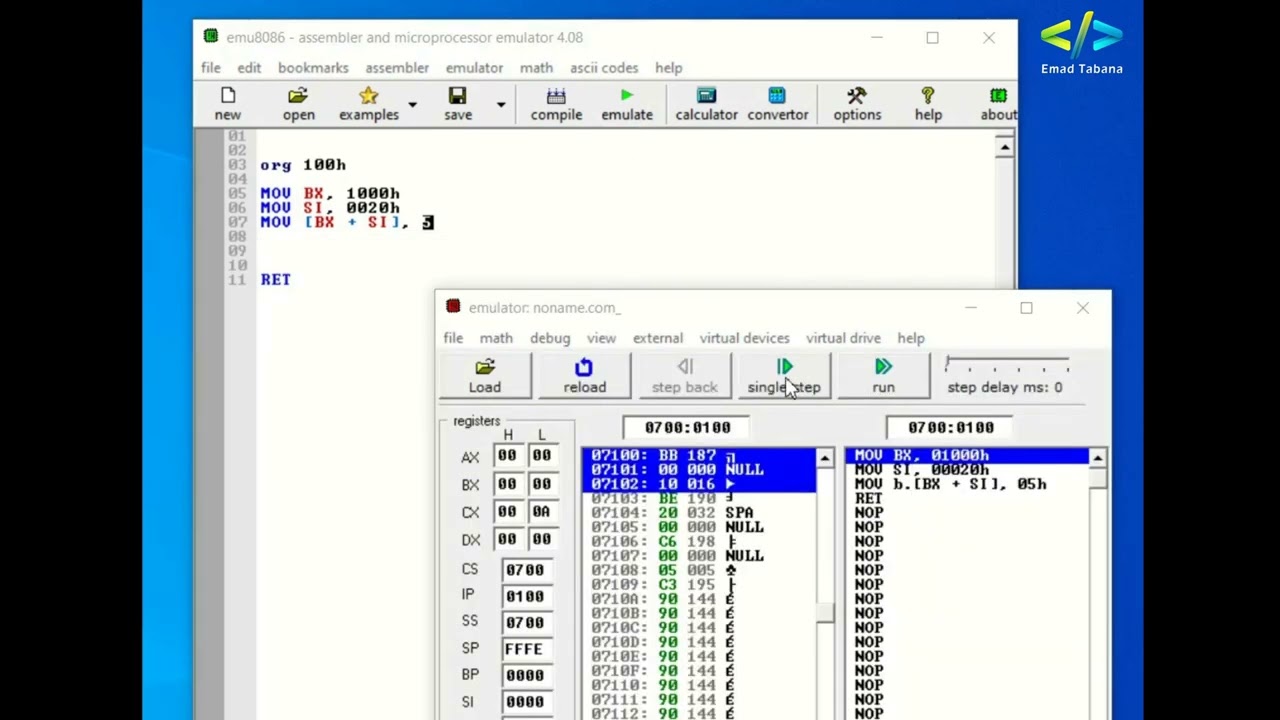
Task: Open the calculator tool
Action: coord(706,103)
